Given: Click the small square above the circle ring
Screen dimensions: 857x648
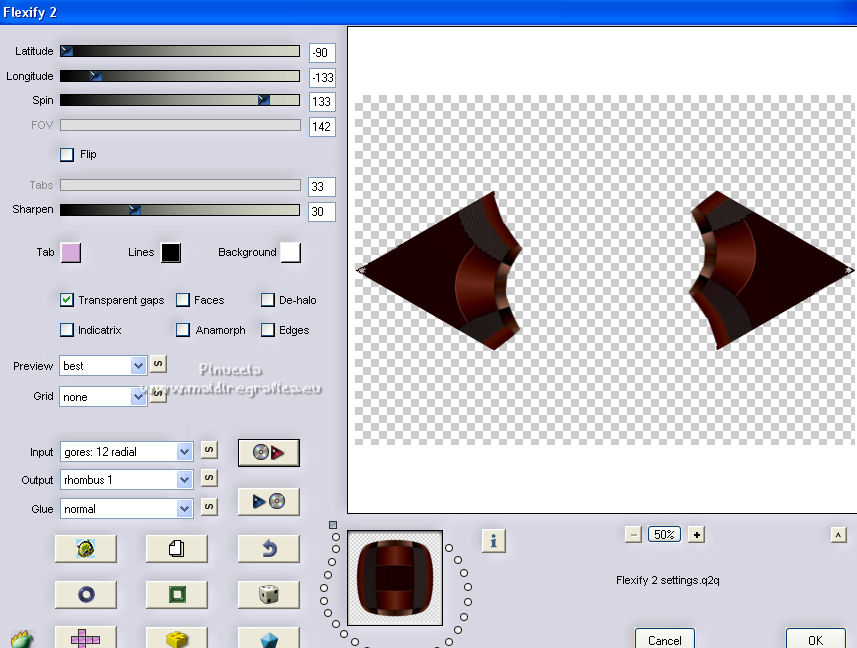Looking at the screenshot, I should pos(333,525).
